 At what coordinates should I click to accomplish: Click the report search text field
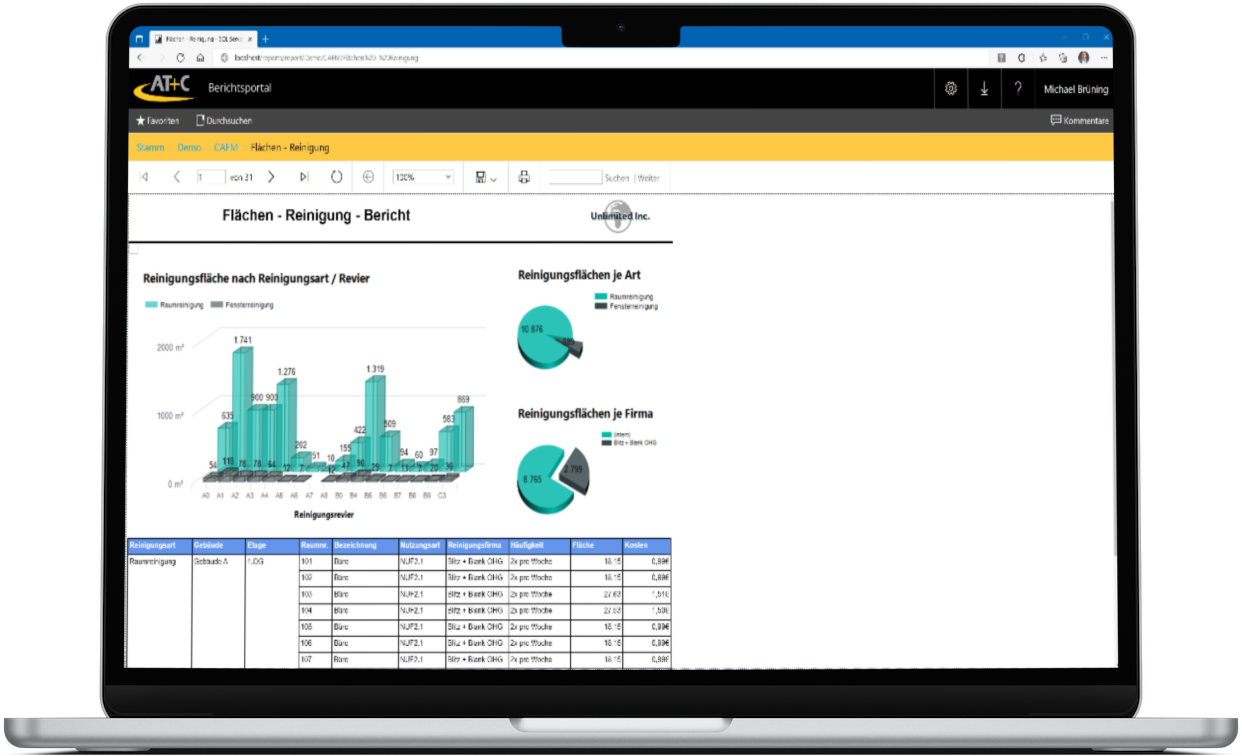pos(575,177)
